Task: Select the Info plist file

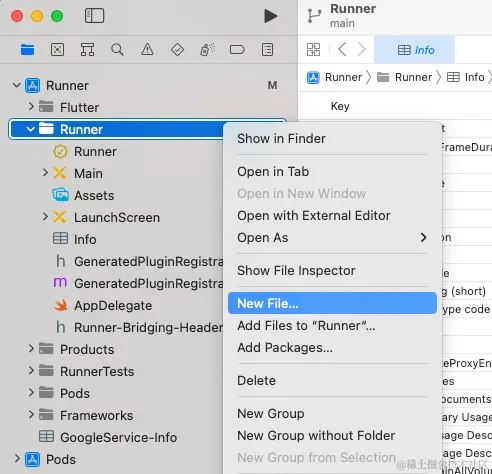Action: pyautogui.click(x=75, y=240)
